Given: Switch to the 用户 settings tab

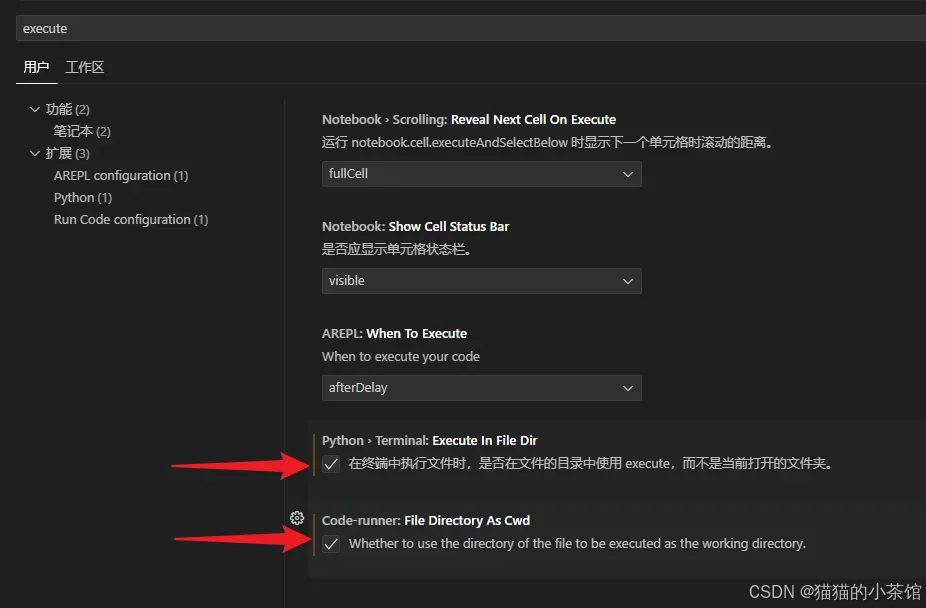Looking at the screenshot, I should pos(36,67).
